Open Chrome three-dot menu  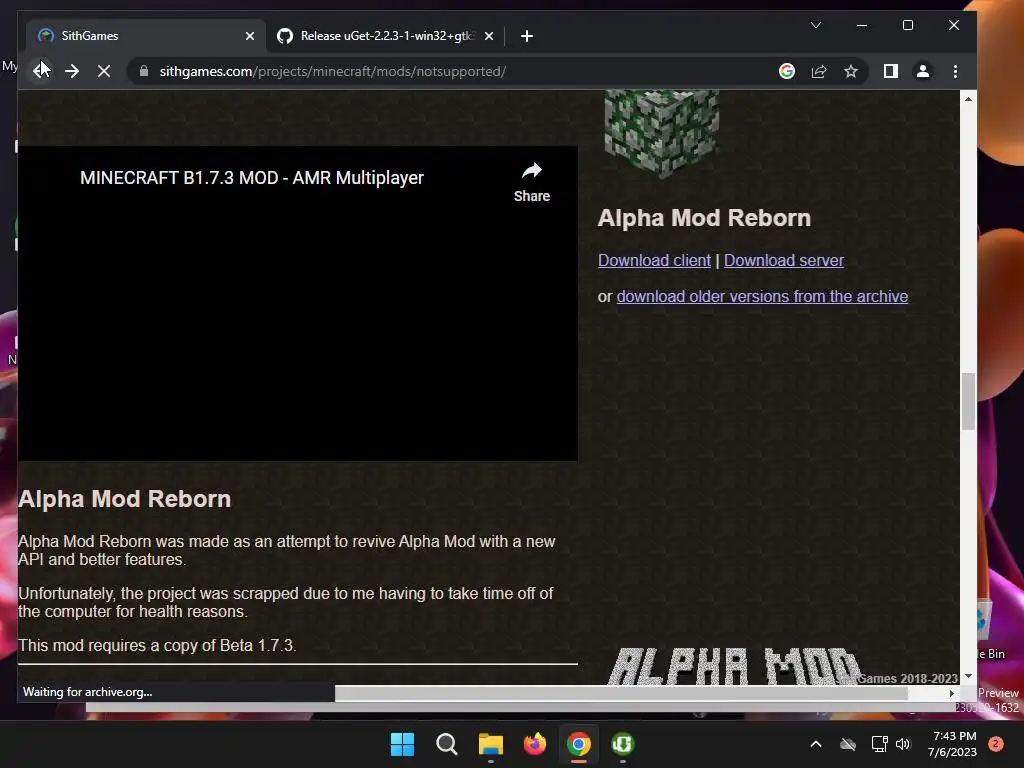tap(955, 71)
